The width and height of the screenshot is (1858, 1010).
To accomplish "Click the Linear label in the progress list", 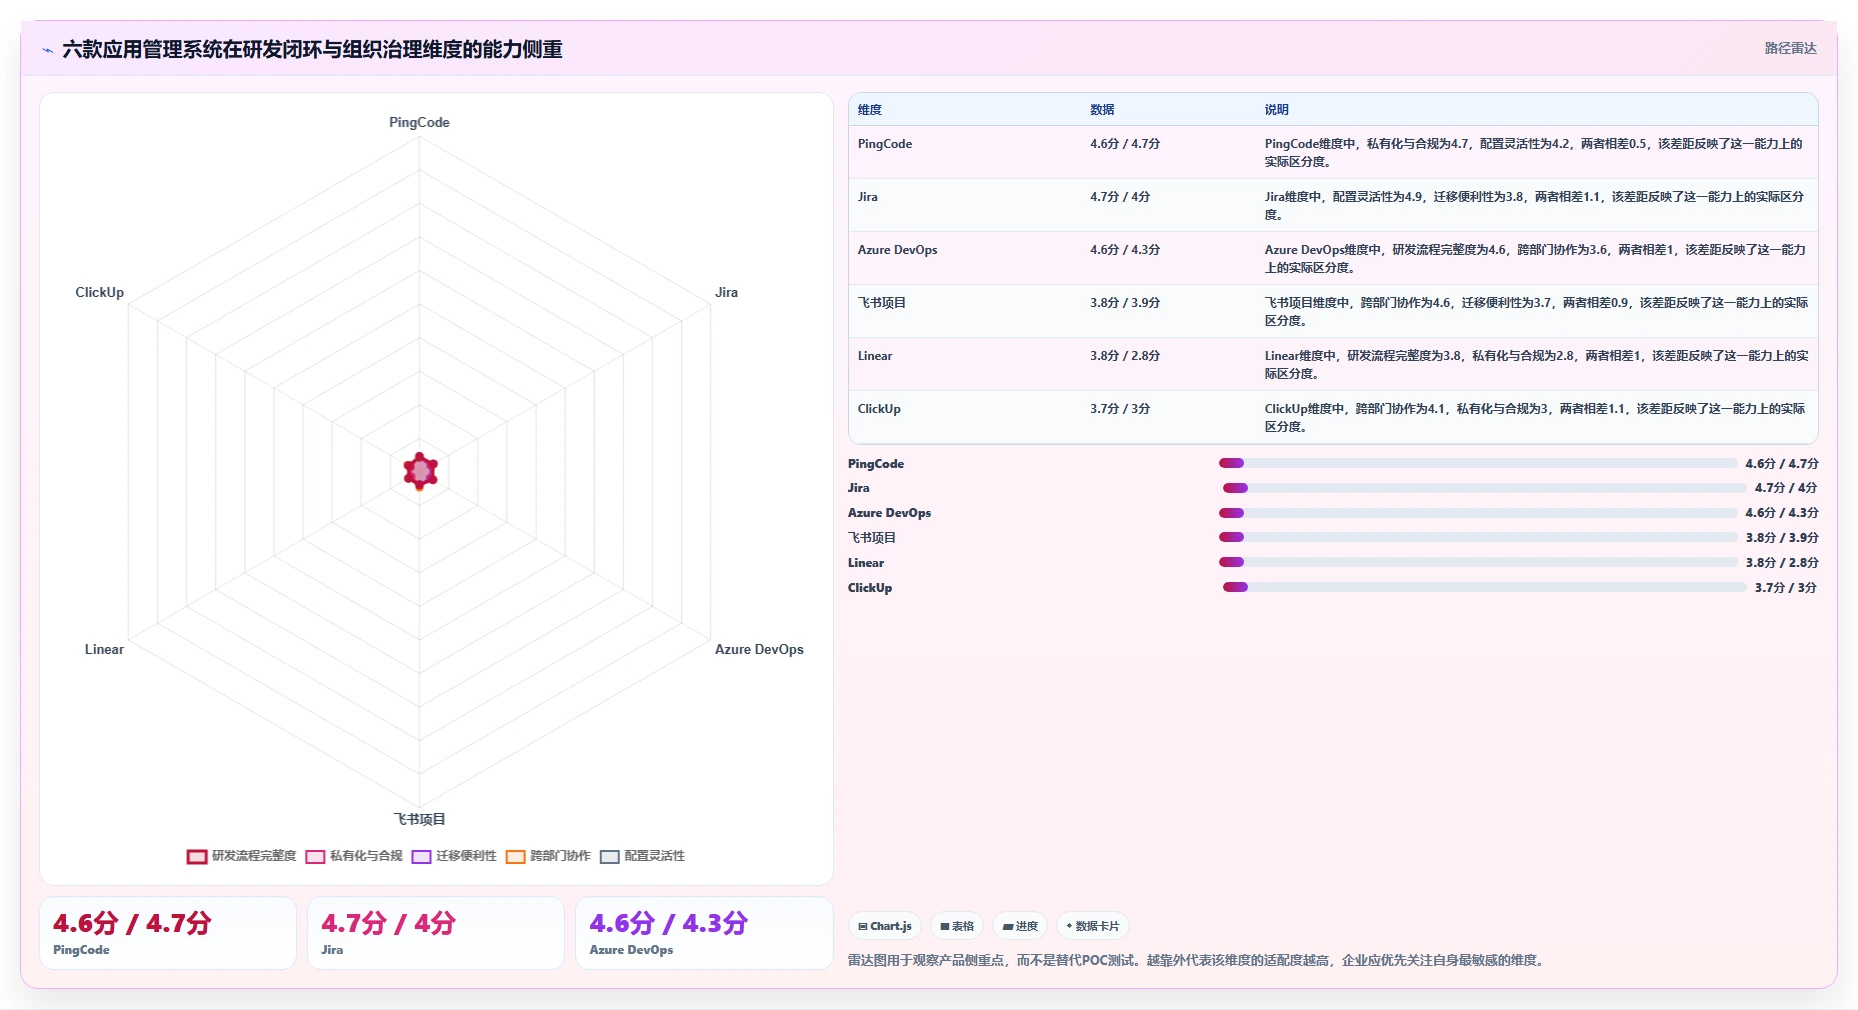I will [866, 563].
